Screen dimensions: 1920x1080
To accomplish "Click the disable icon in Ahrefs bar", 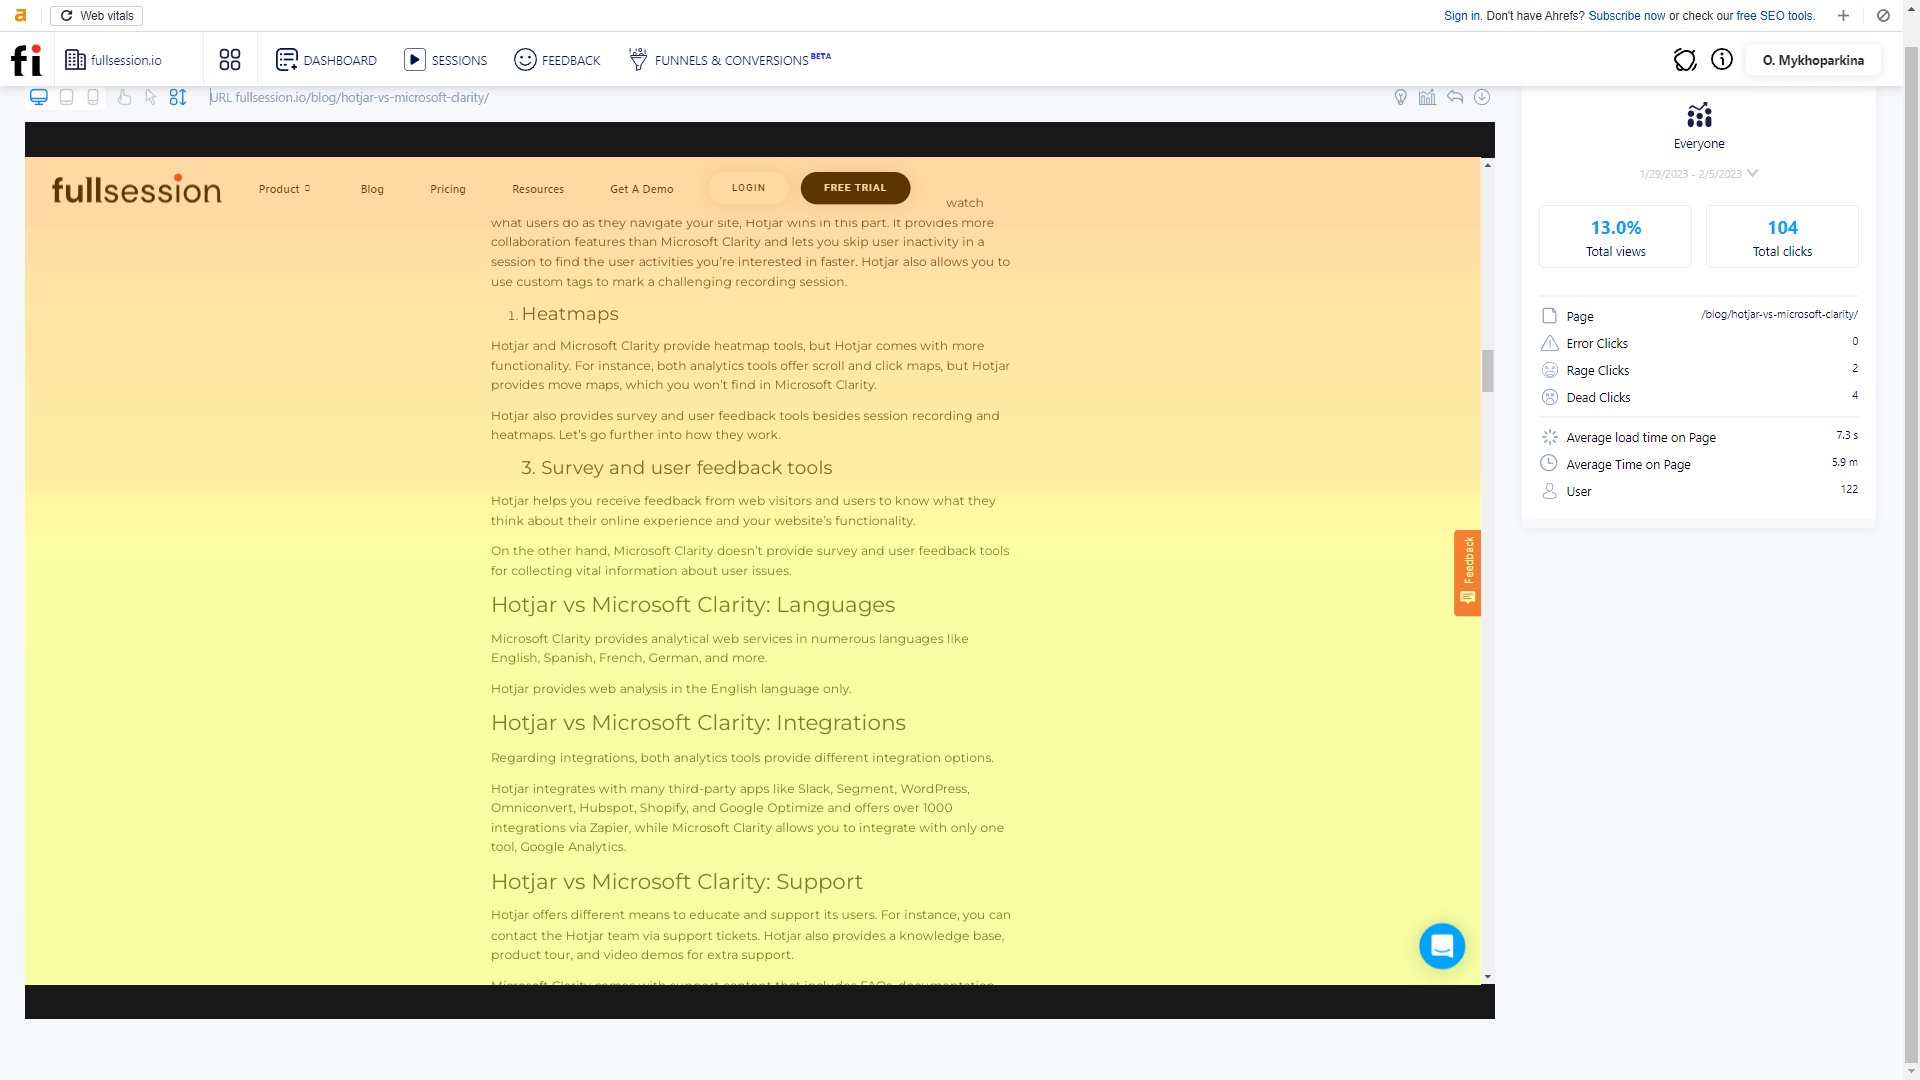I will click(1883, 16).
